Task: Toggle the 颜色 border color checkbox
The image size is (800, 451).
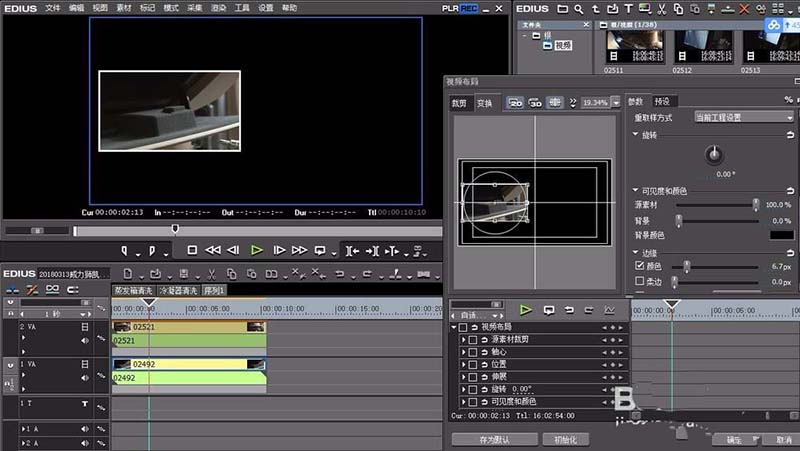Action: point(640,267)
